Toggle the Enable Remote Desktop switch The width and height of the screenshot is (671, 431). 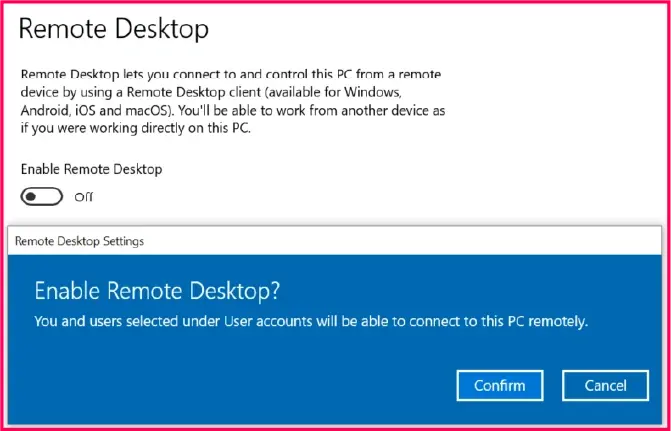click(x=41, y=196)
